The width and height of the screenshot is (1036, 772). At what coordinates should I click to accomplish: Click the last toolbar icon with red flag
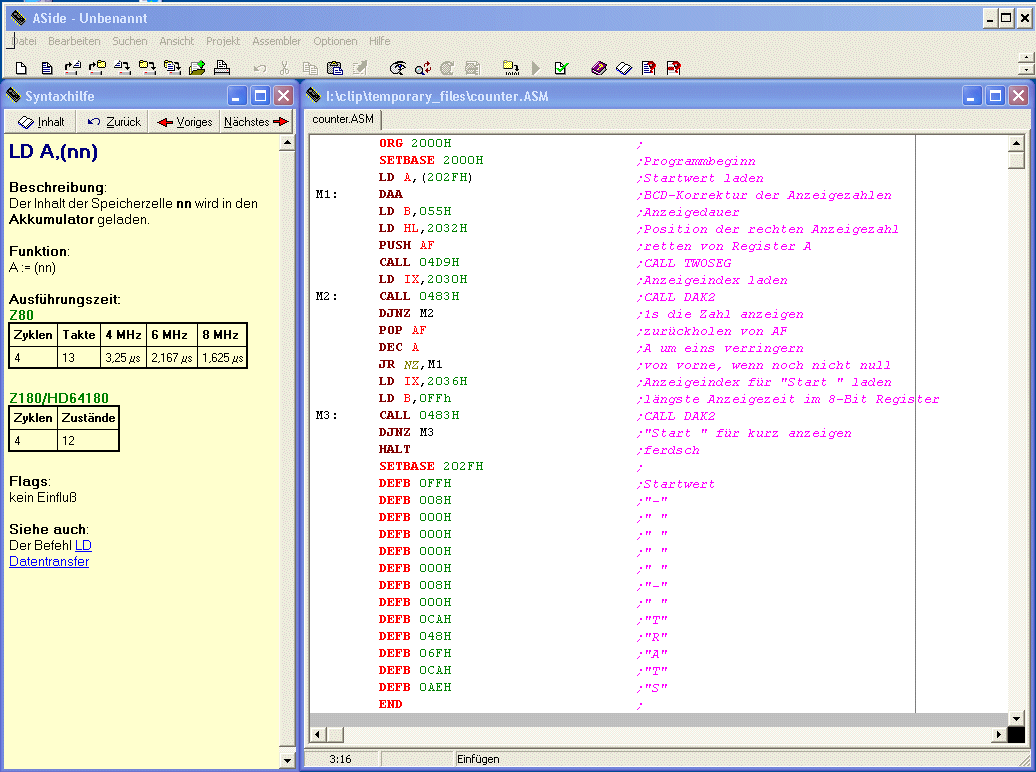pos(674,67)
